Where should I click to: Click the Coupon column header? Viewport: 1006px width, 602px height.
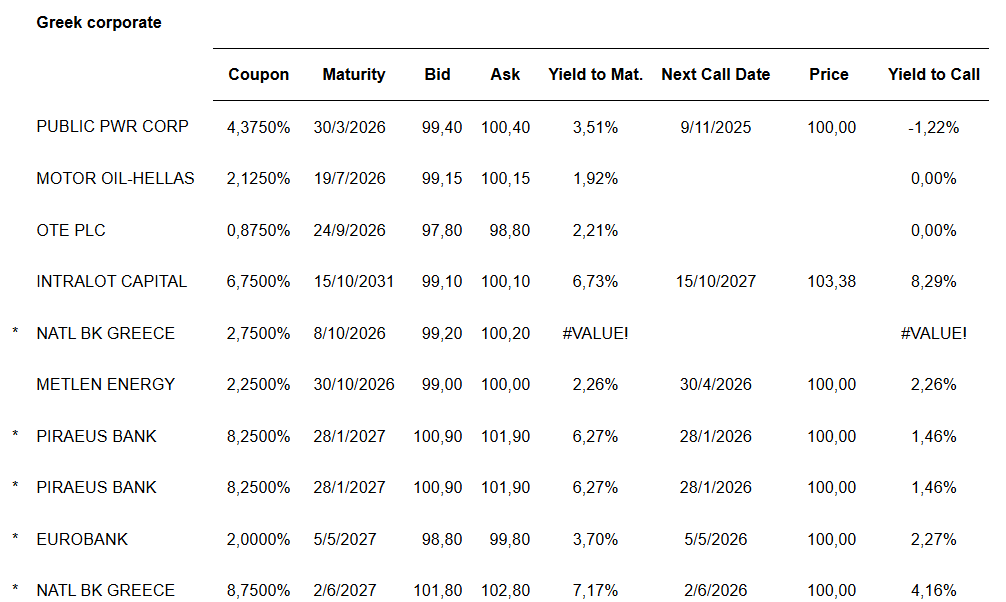(x=258, y=74)
